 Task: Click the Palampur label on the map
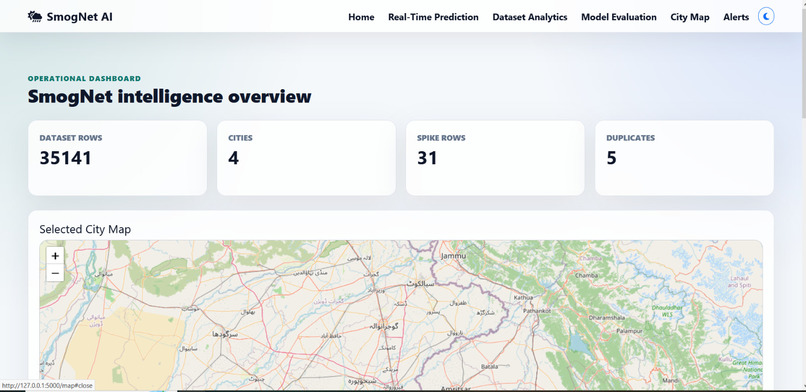point(630,331)
